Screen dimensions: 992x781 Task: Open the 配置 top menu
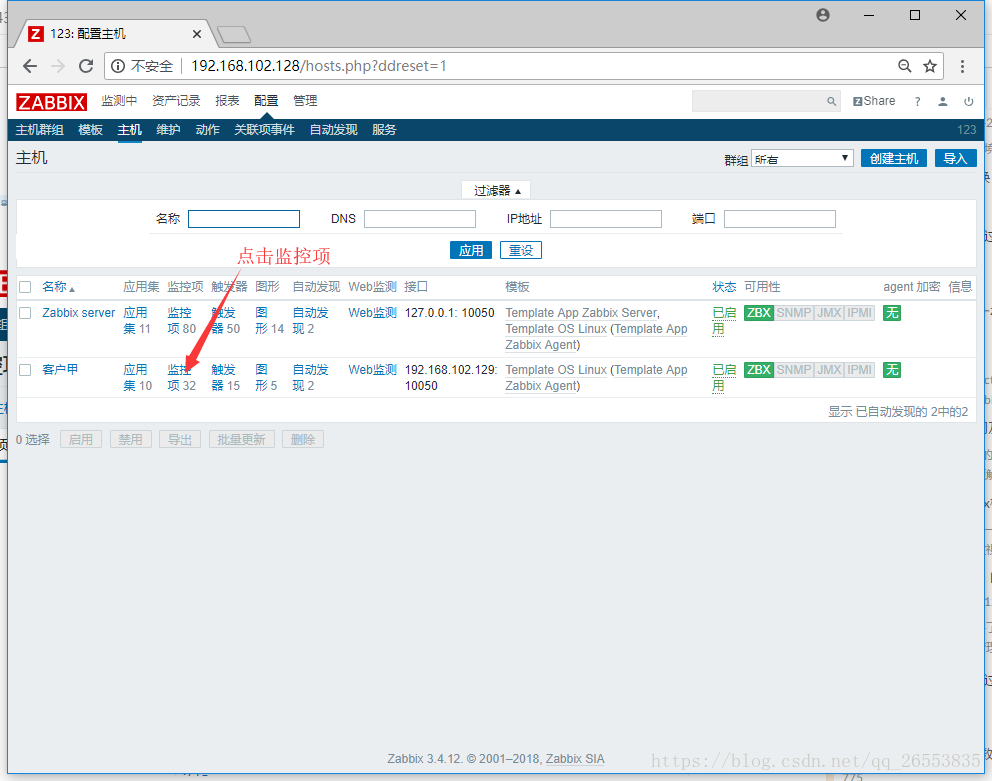(x=266, y=101)
